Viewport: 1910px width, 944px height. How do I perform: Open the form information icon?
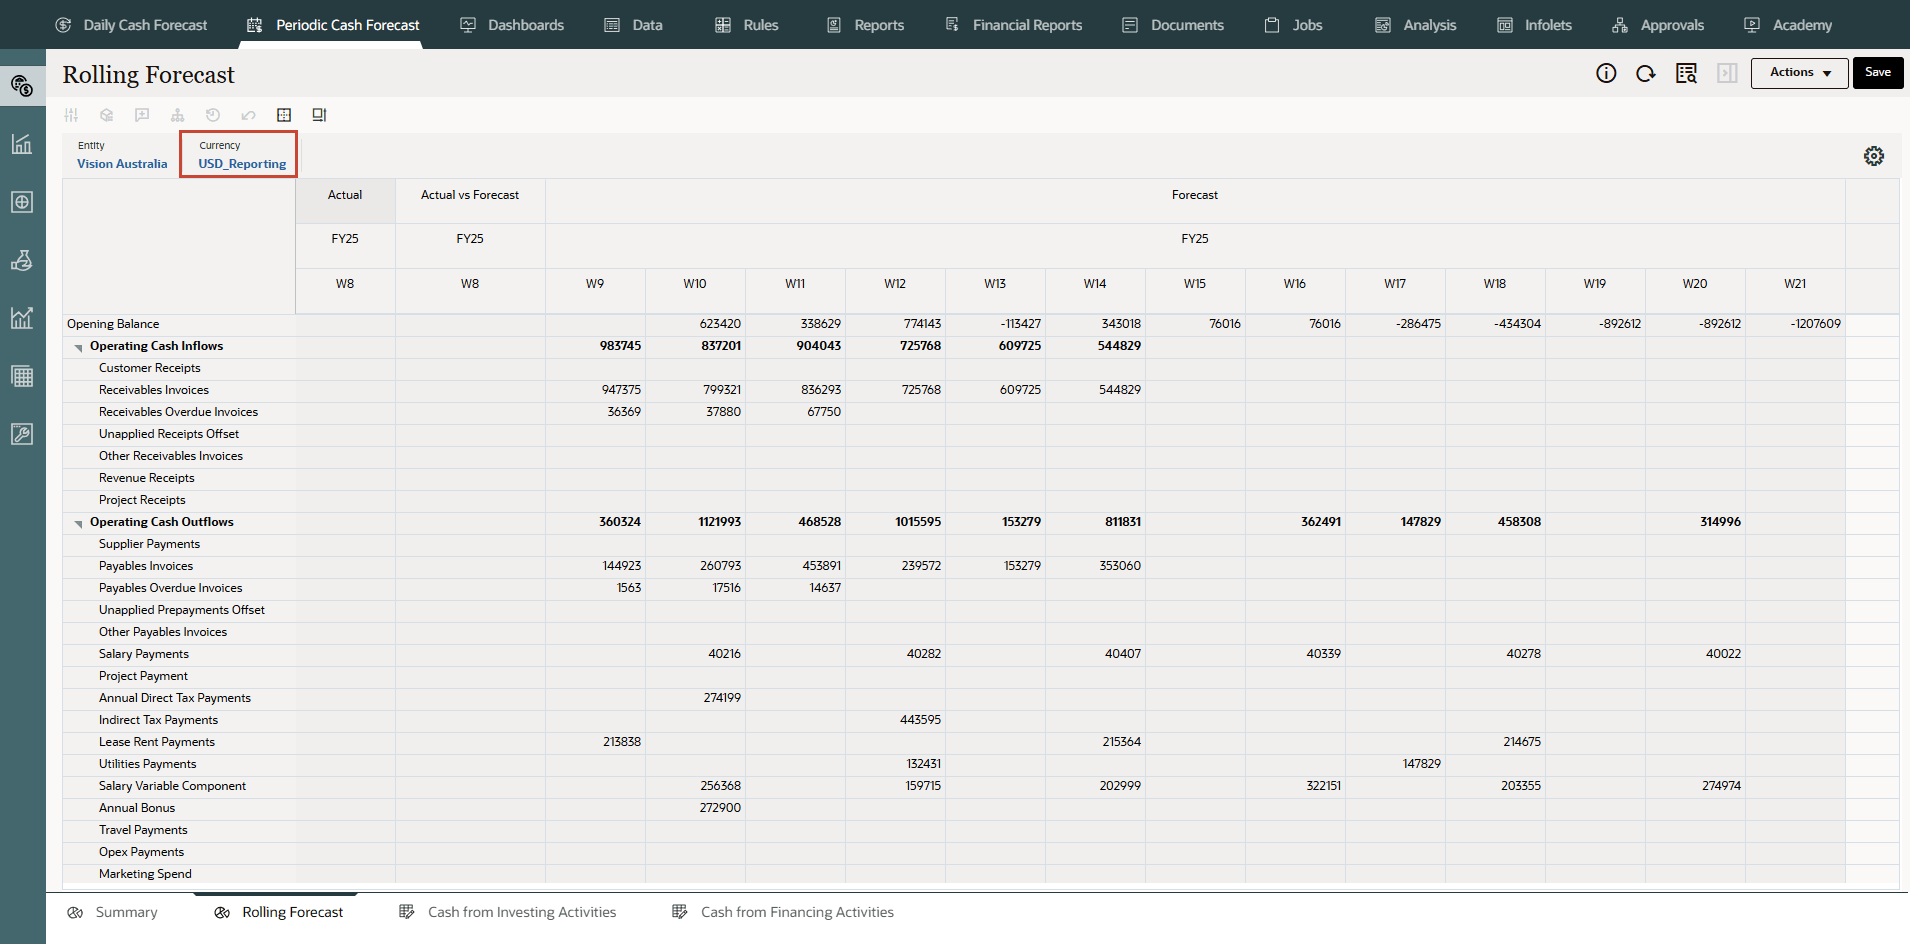point(1606,73)
